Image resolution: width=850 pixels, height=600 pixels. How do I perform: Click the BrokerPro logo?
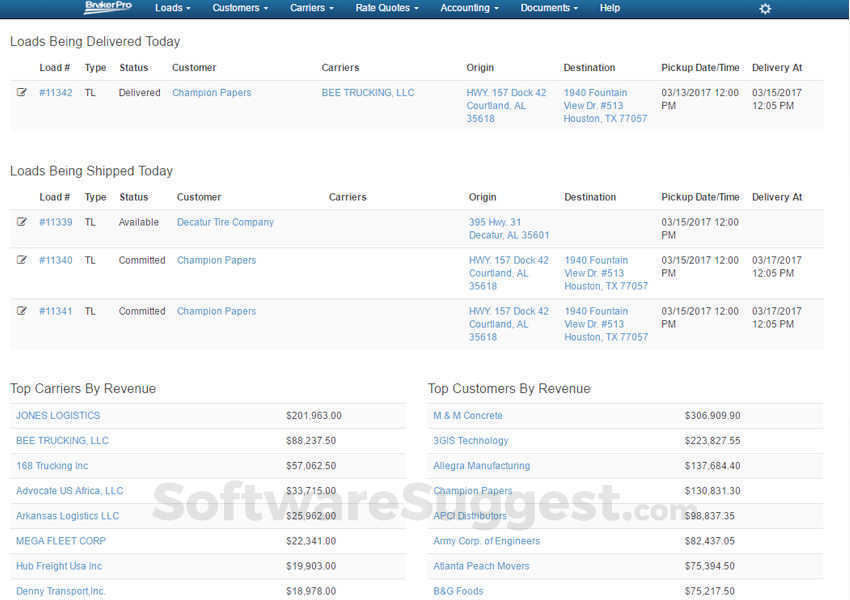click(x=108, y=7)
